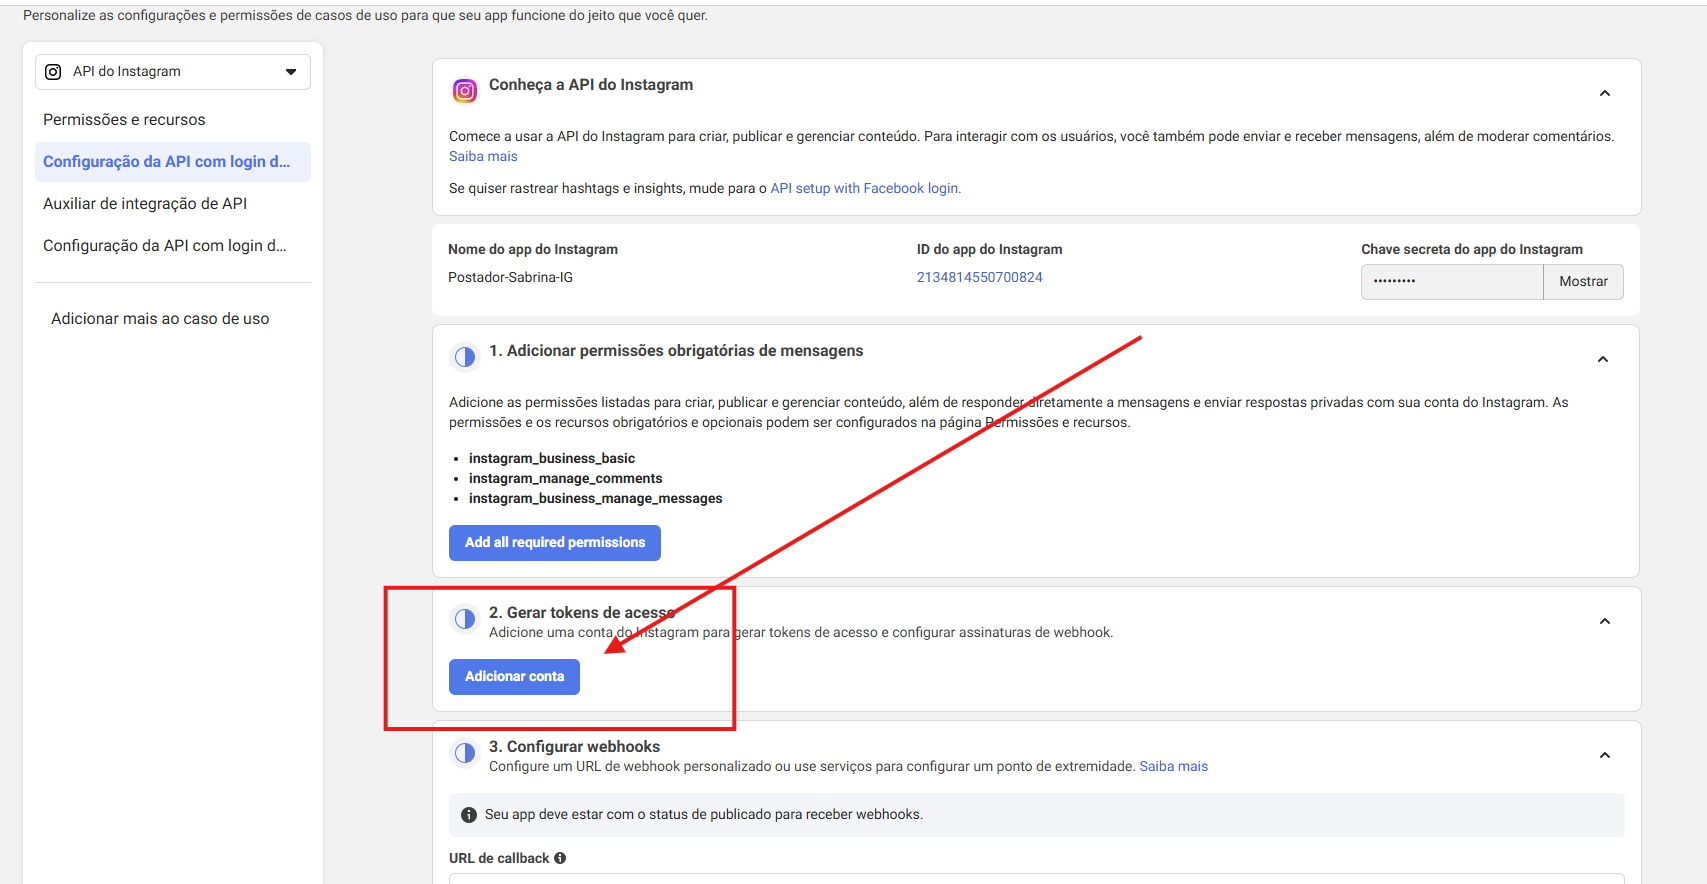Click Add all required permissions button
Screen dimensions: 1707x884
tap(555, 543)
